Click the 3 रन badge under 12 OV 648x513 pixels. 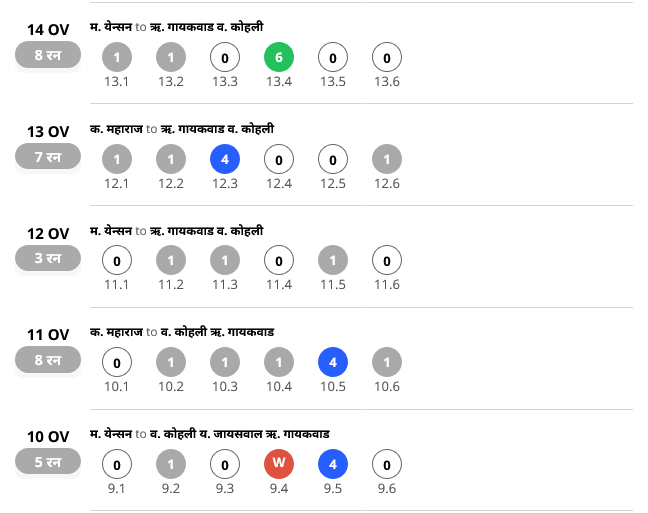47,258
